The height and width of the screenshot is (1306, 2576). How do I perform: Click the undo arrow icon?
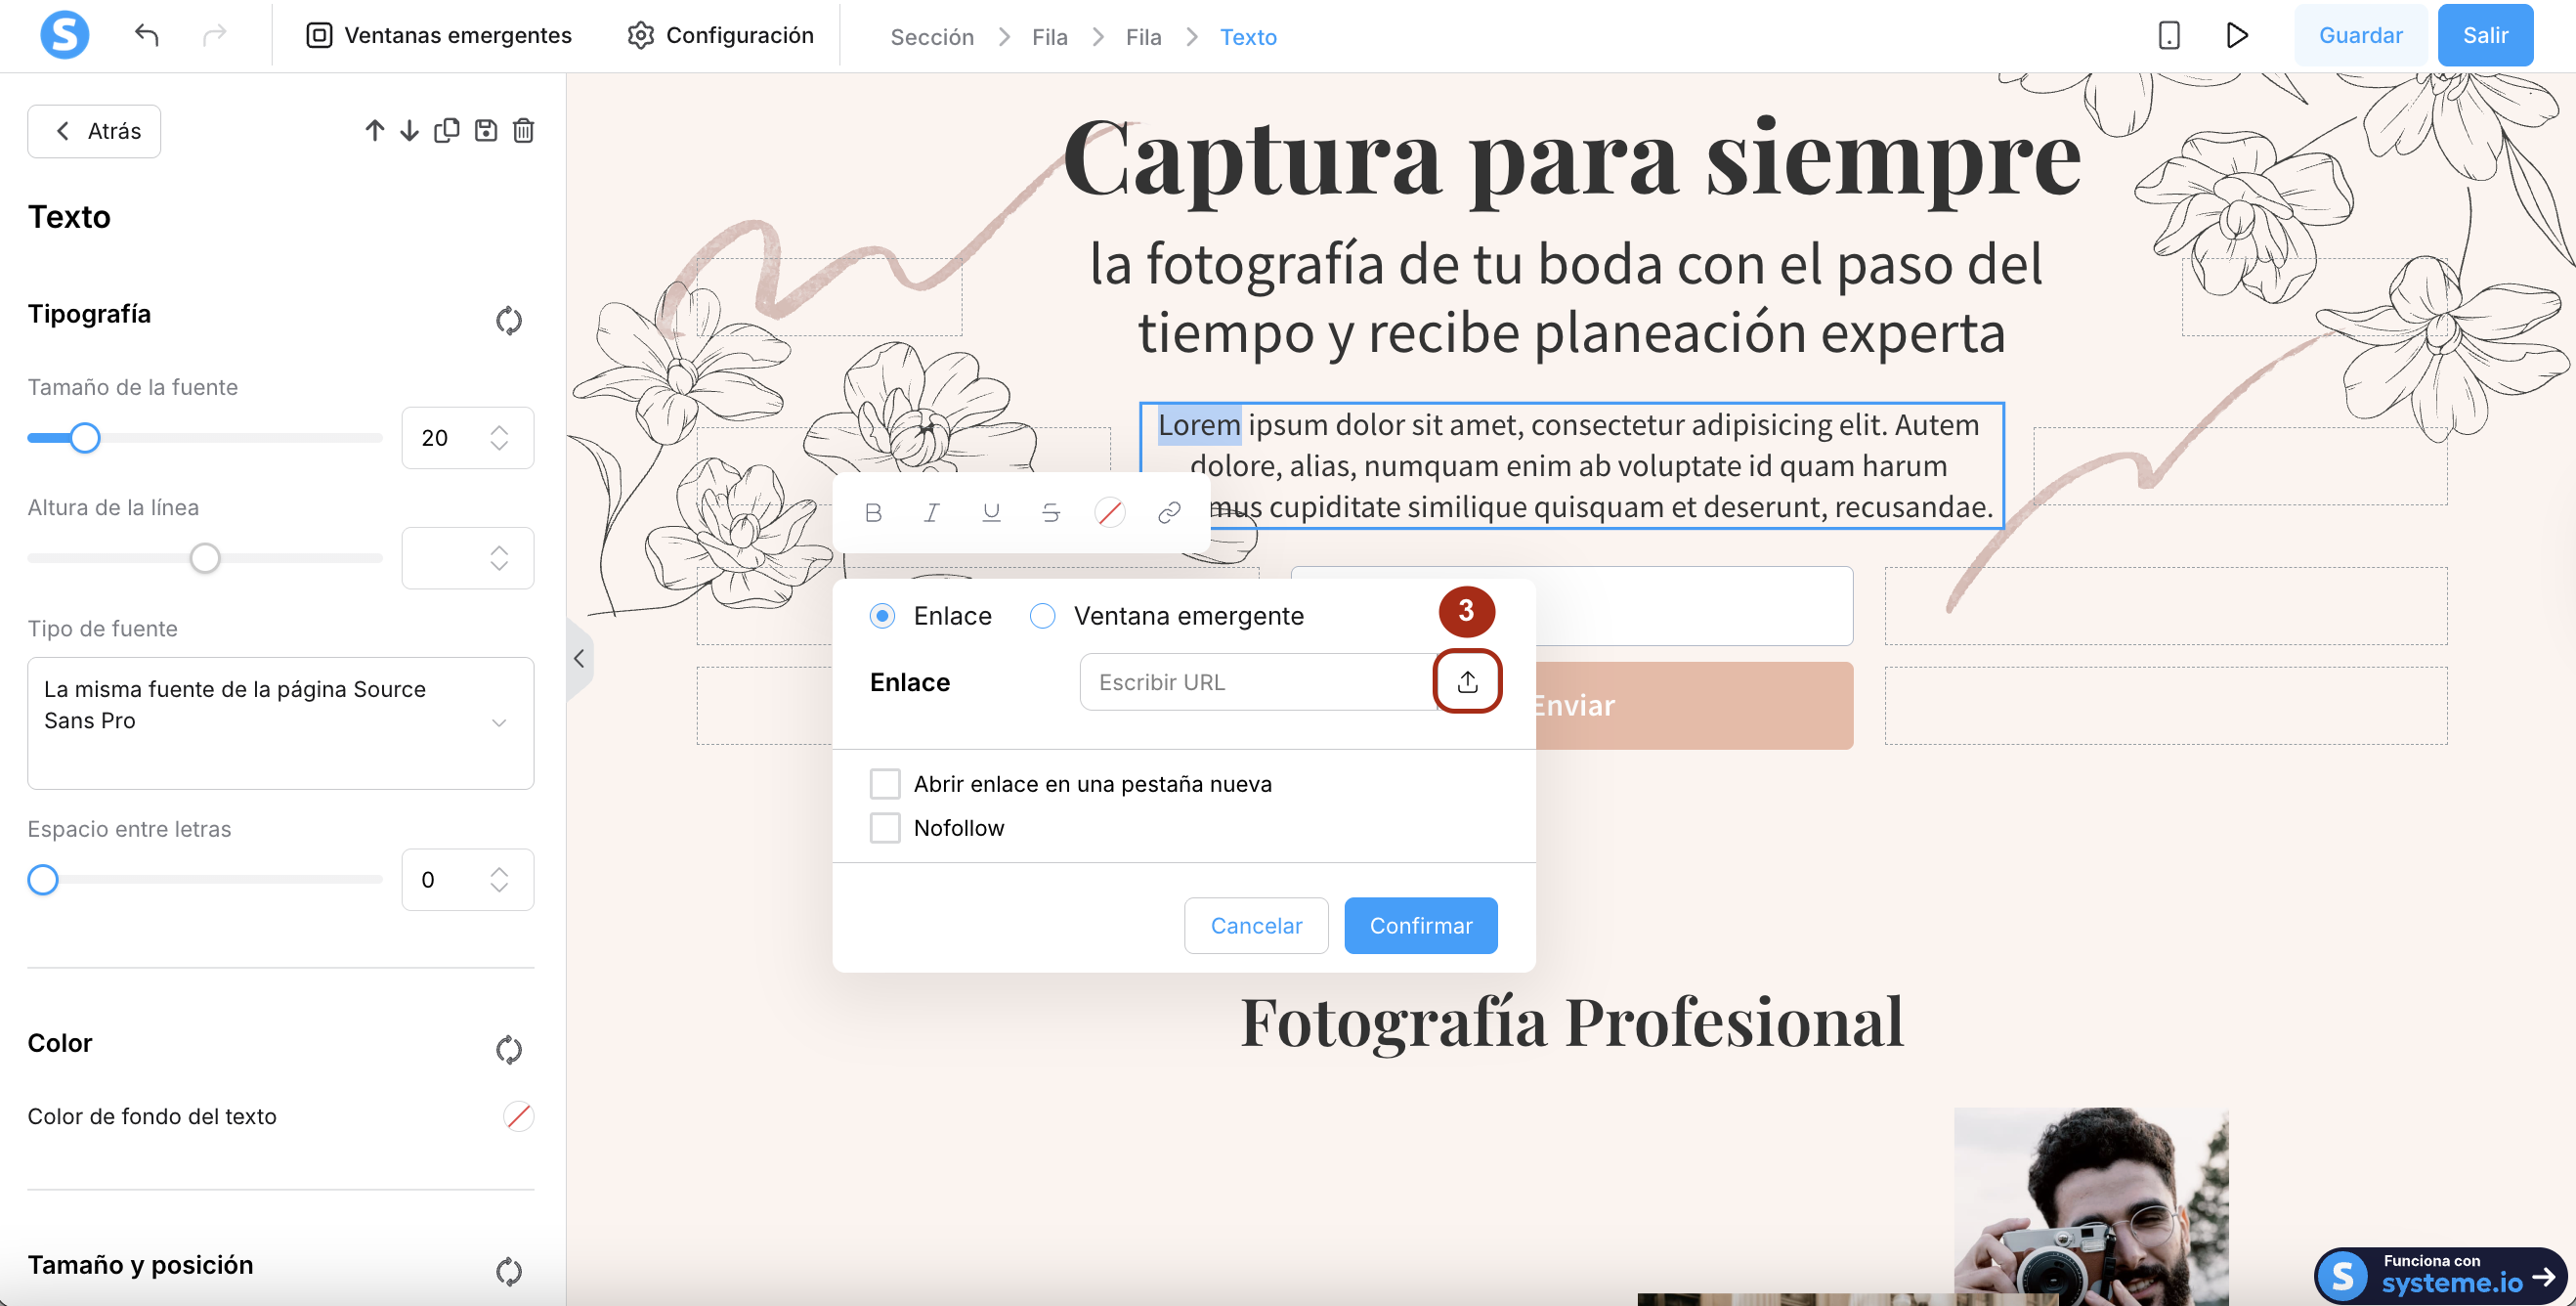pyautogui.click(x=147, y=36)
